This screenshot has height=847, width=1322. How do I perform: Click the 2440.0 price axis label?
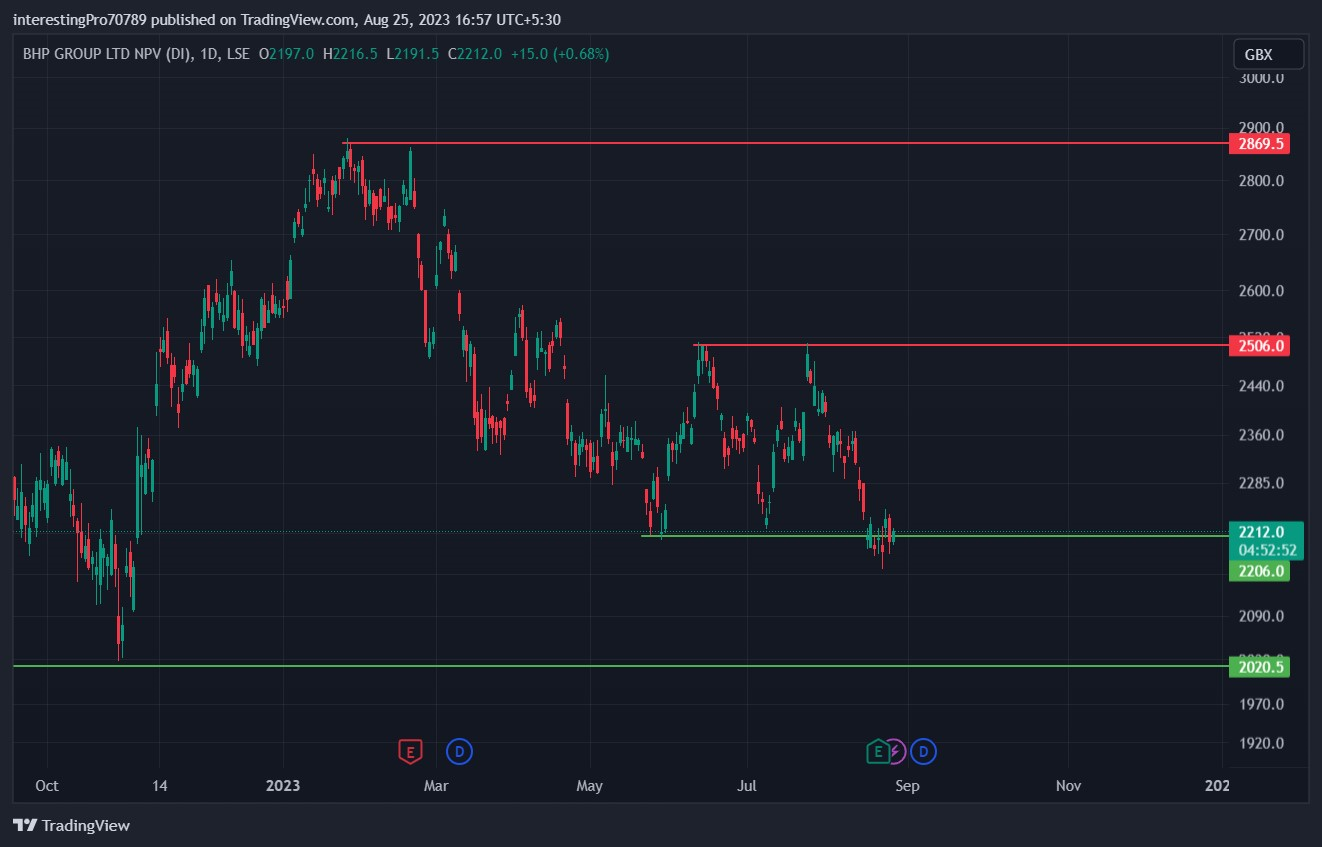[1262, 386]
